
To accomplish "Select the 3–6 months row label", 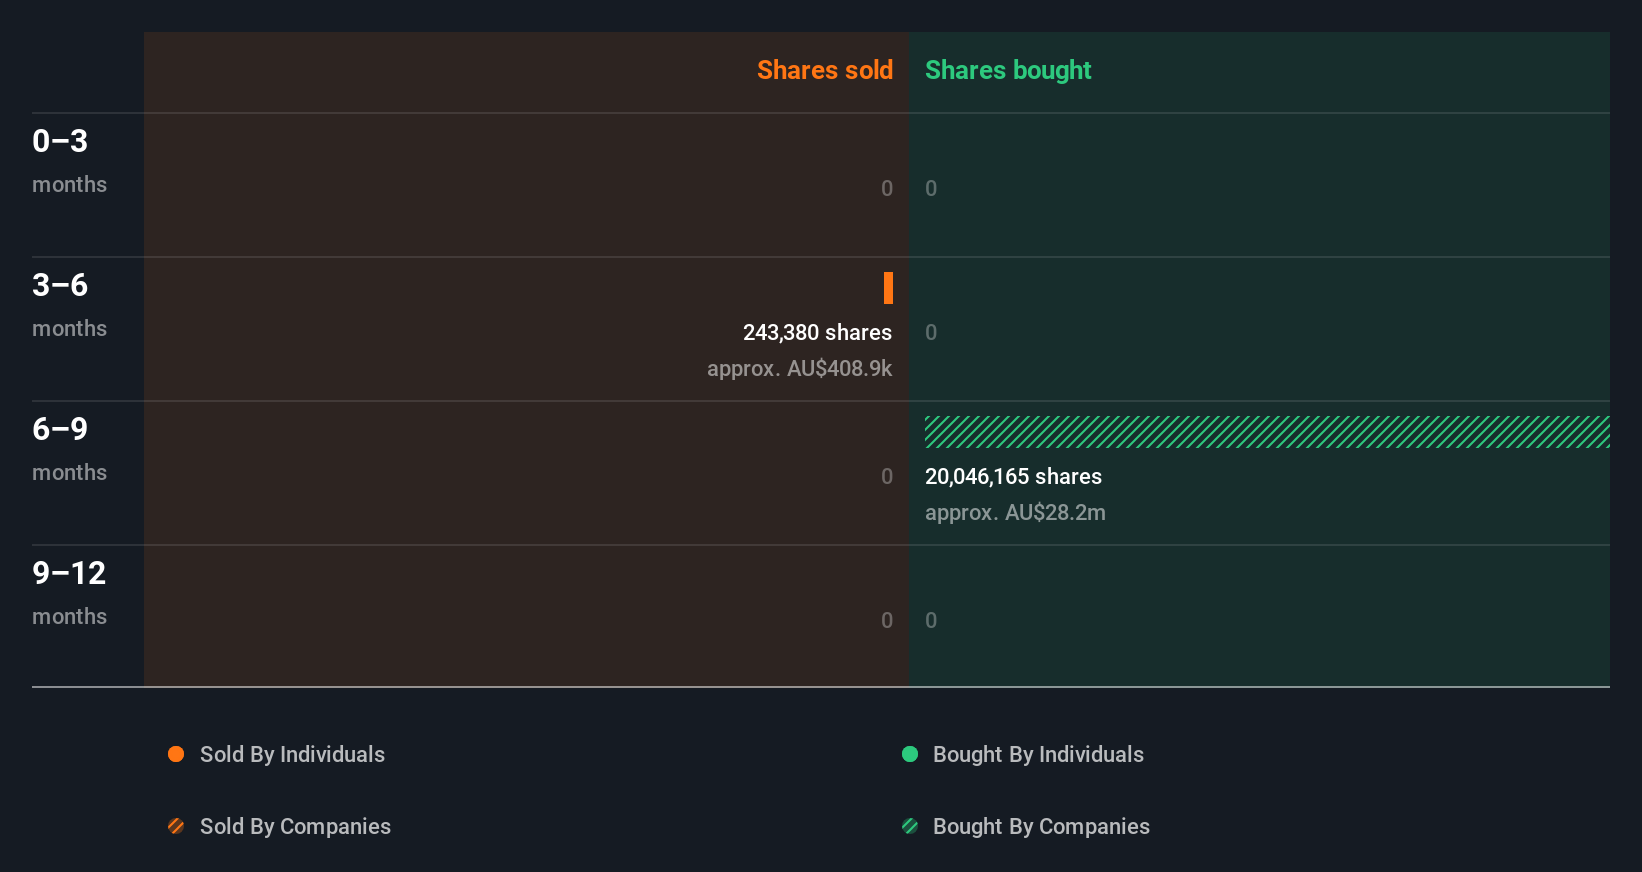I will (69, 304).
